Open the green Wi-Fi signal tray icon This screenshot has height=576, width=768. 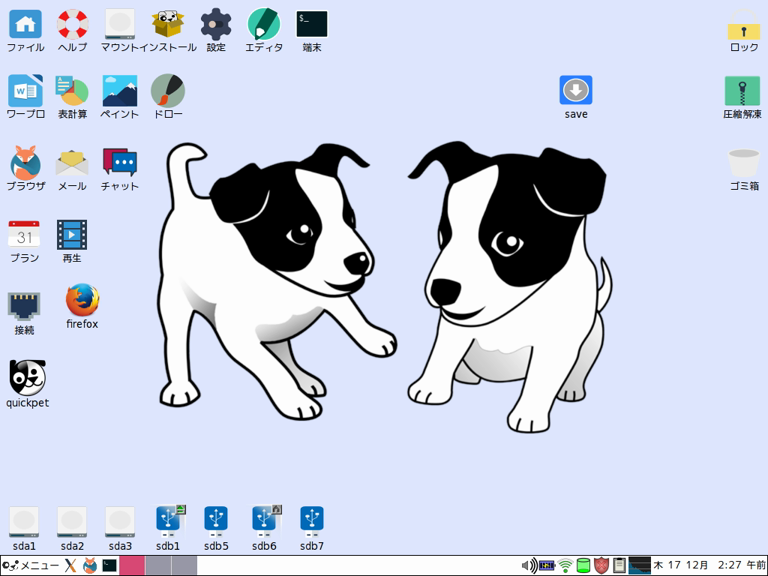565,566
